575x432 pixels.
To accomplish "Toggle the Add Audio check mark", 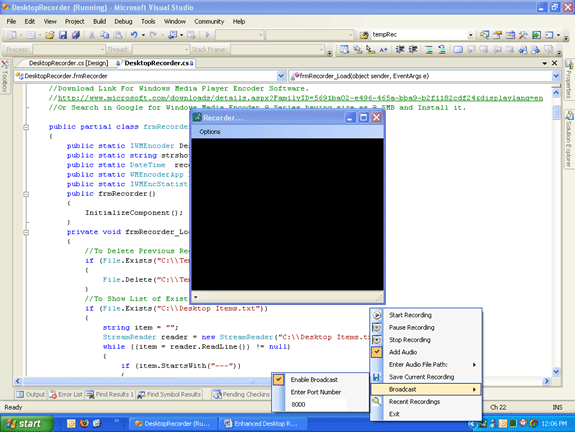I will 377,352.
